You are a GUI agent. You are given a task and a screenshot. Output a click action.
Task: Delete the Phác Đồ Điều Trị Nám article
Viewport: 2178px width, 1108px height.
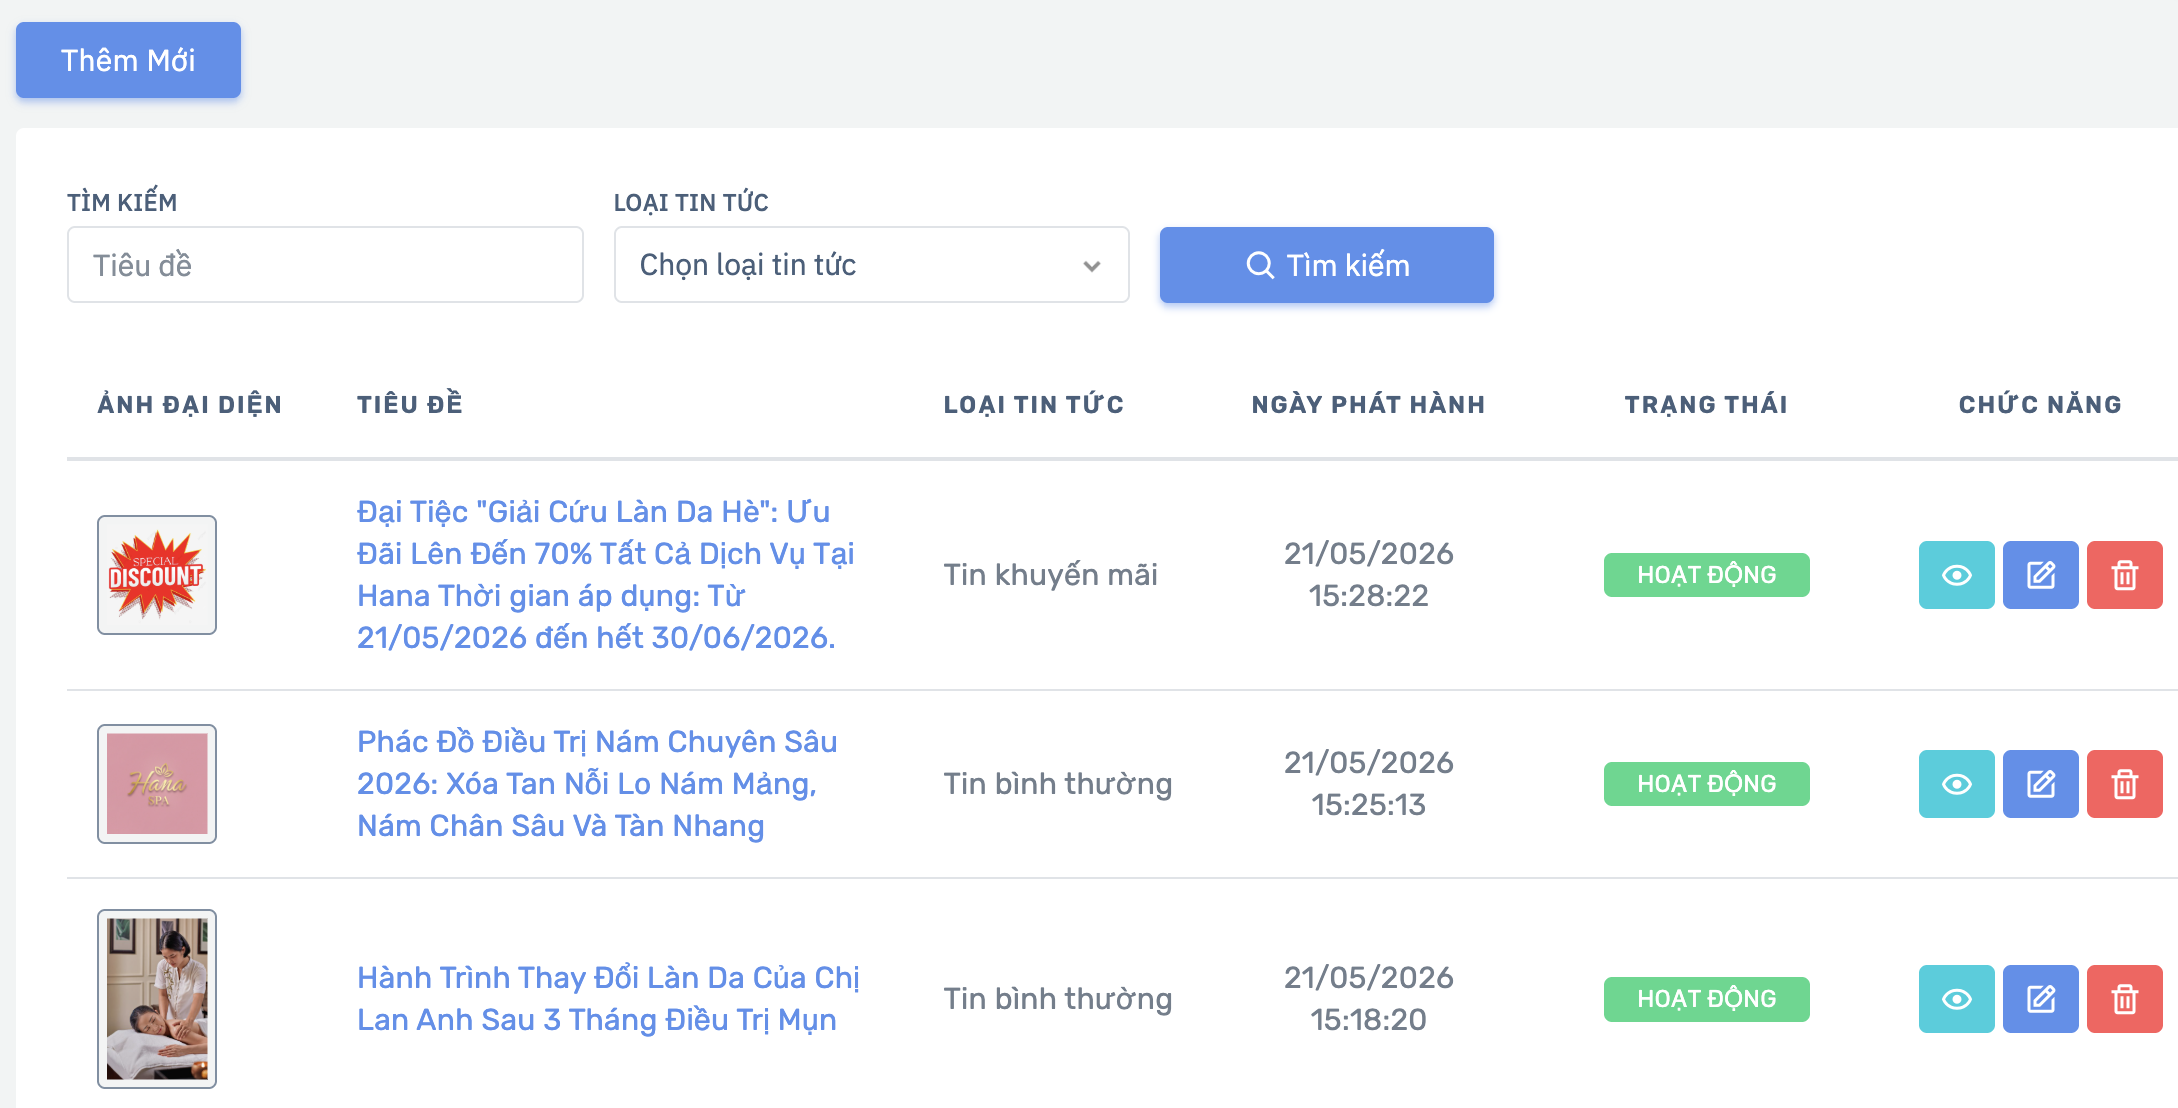coord(2124,784)
